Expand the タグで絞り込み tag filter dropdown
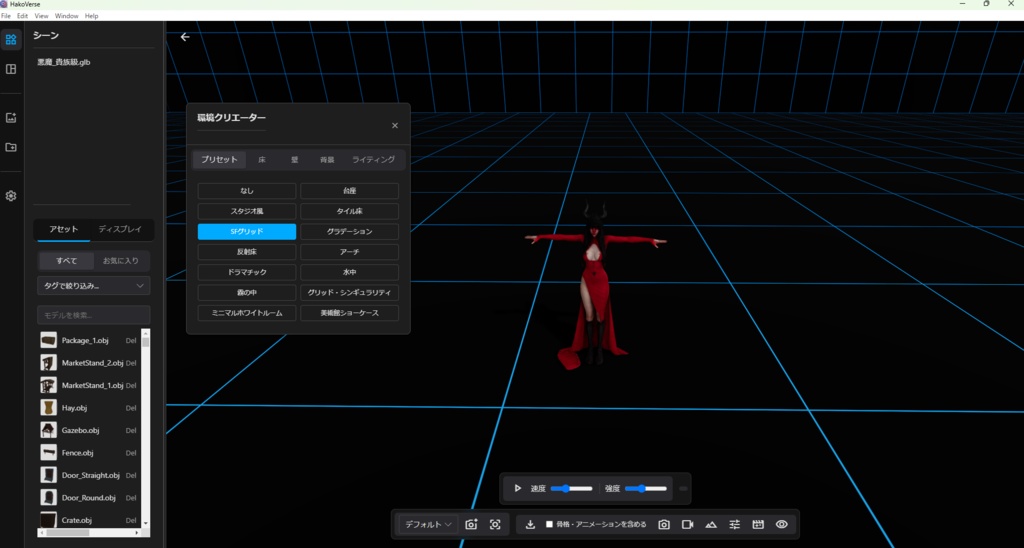Image resolution: width=1024 pixels, height=548 pixels. (93, 286)
